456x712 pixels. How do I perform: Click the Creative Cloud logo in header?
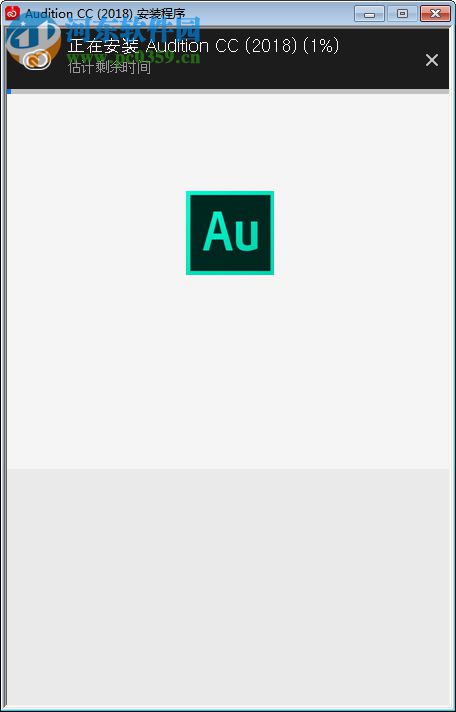point(36,59)
